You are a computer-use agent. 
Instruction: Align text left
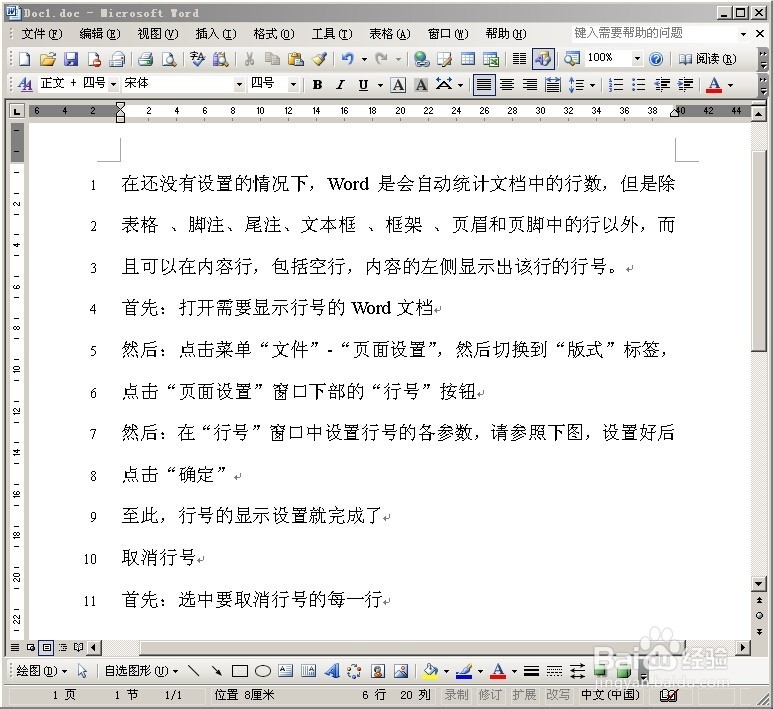point(484,85)
